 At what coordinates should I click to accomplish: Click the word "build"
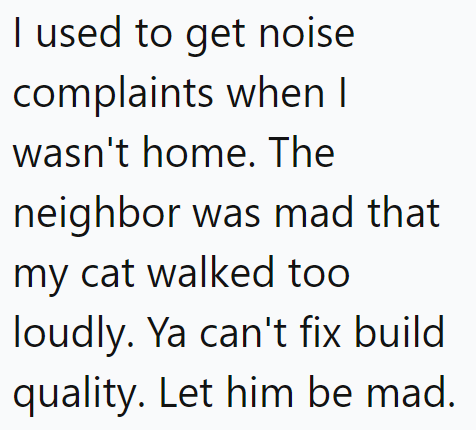[x=399, y=332]
